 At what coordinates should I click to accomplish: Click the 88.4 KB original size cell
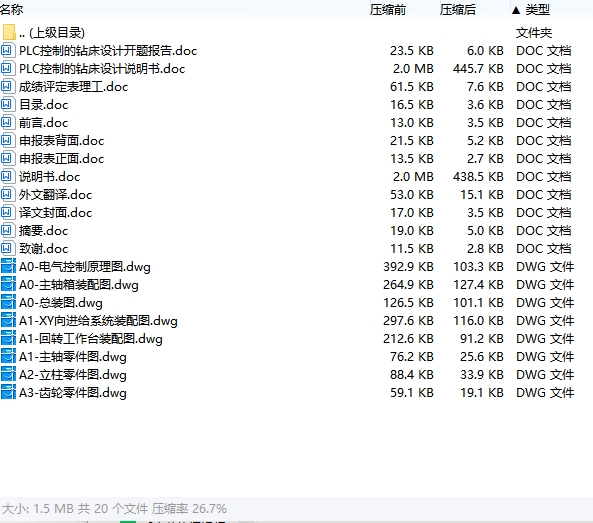pyautogui.click(x=411, y=375)
